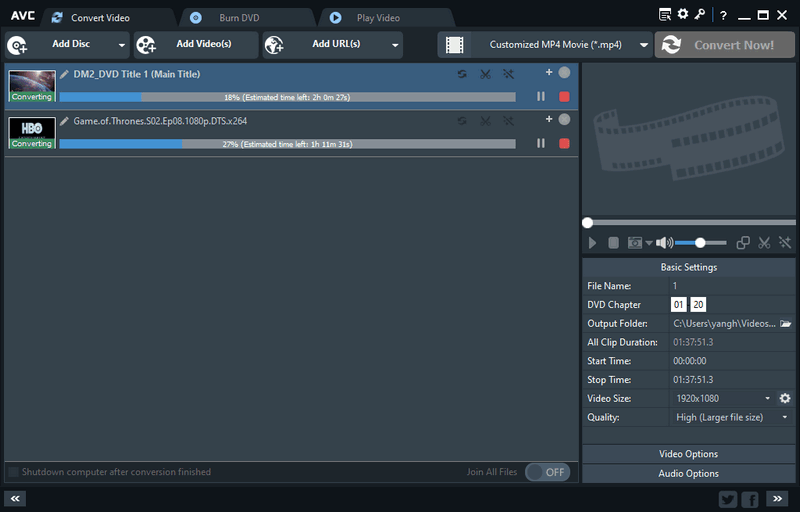The width and height of the screenshot is (800, 512).
Task: Pause the Game.of.Thrones conversion
Action: click(x=541, y=143)
